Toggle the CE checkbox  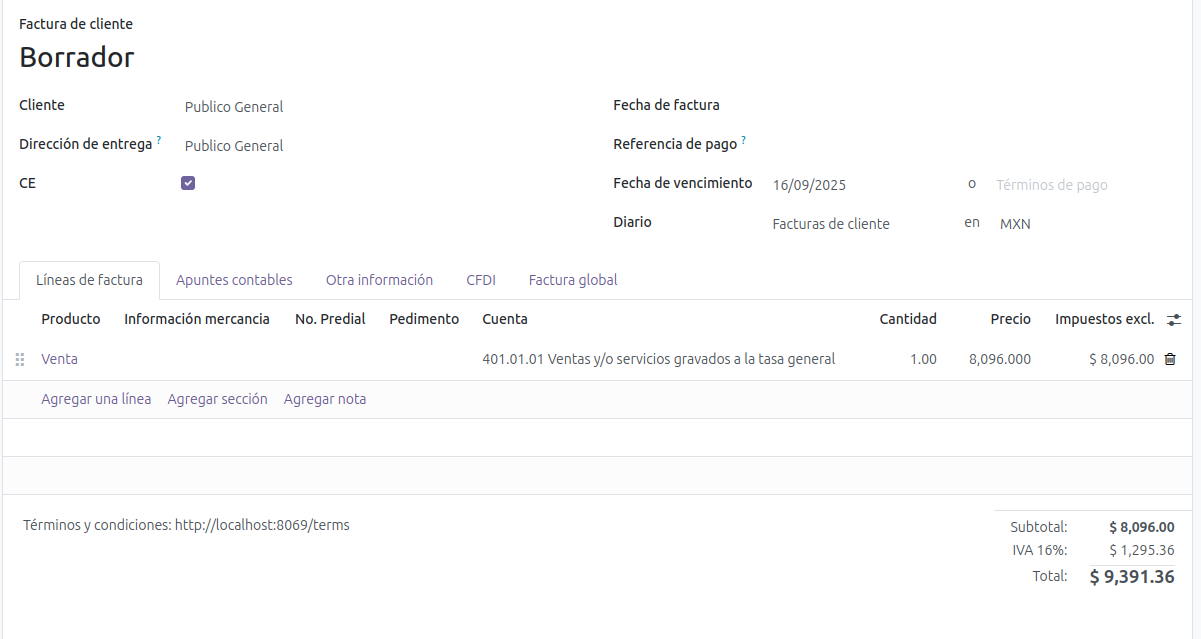[x=188, y=183]
